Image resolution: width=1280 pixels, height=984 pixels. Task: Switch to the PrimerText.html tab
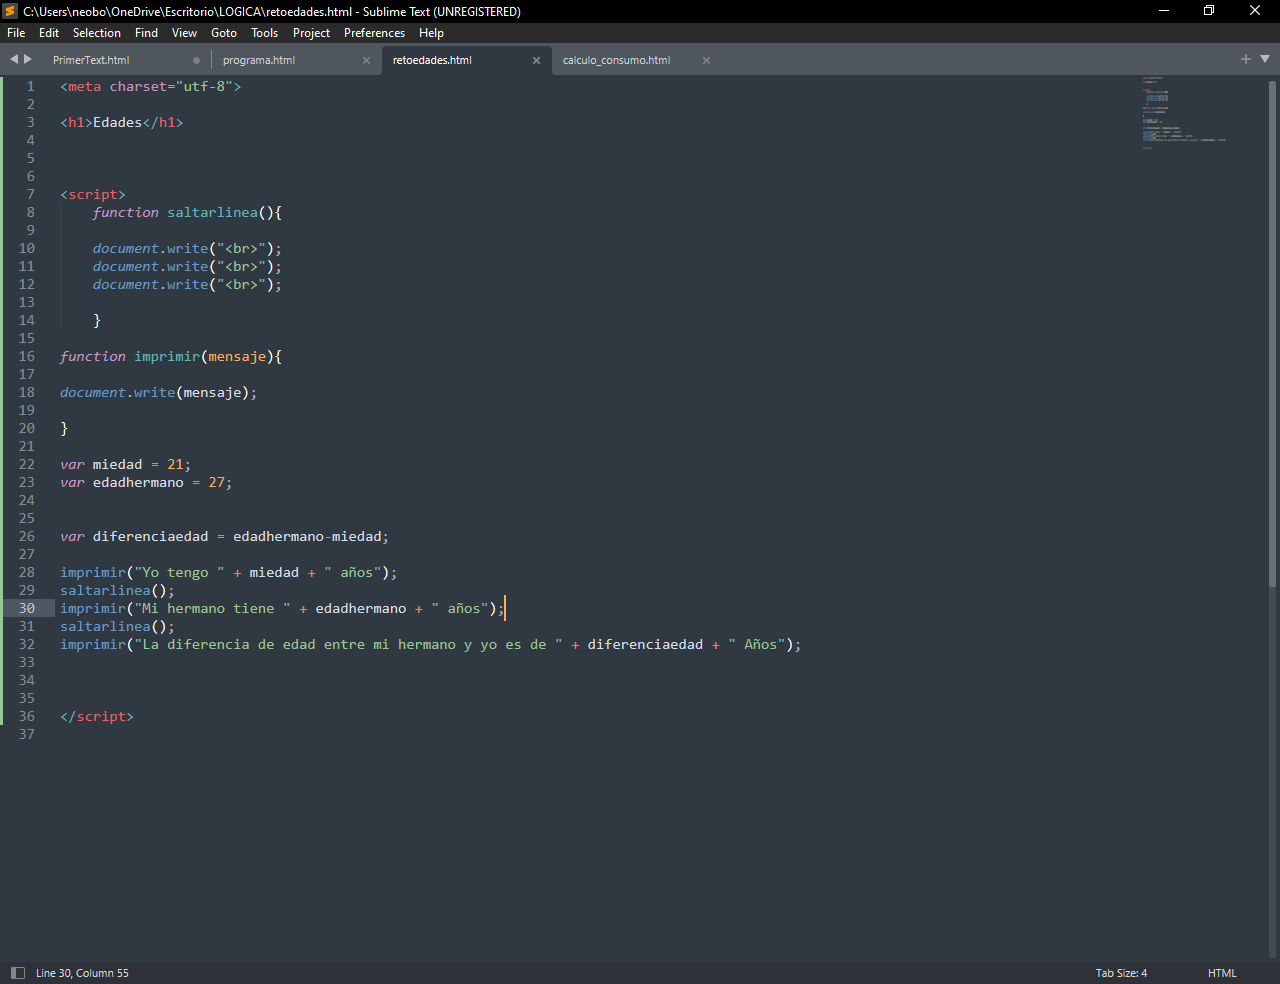(x=91, y=60)
